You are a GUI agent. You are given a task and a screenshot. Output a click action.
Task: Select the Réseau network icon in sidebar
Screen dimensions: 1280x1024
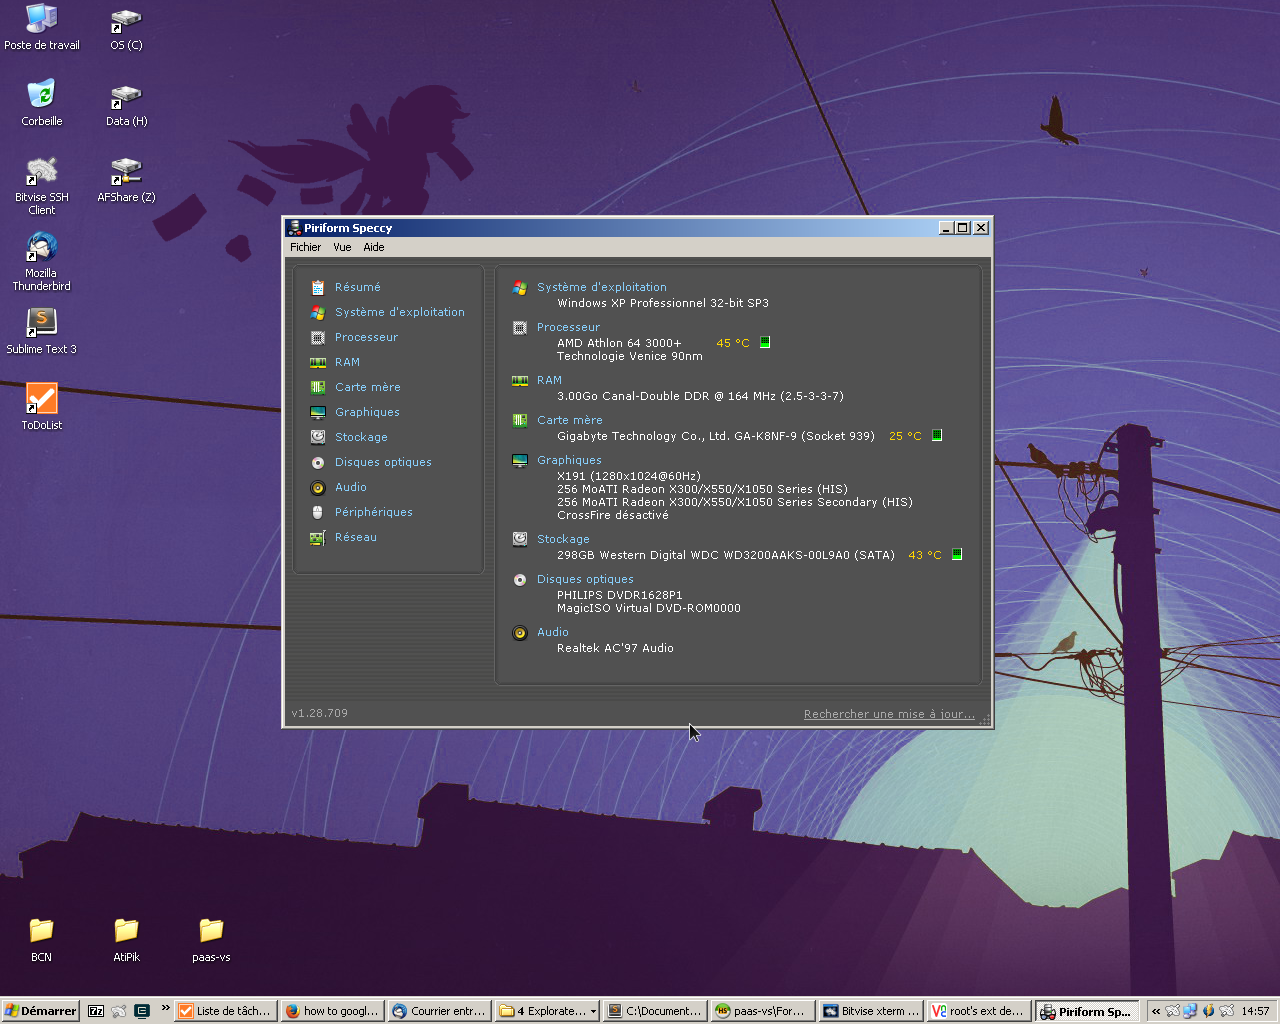pyautogui.click(x=318, y=538)
